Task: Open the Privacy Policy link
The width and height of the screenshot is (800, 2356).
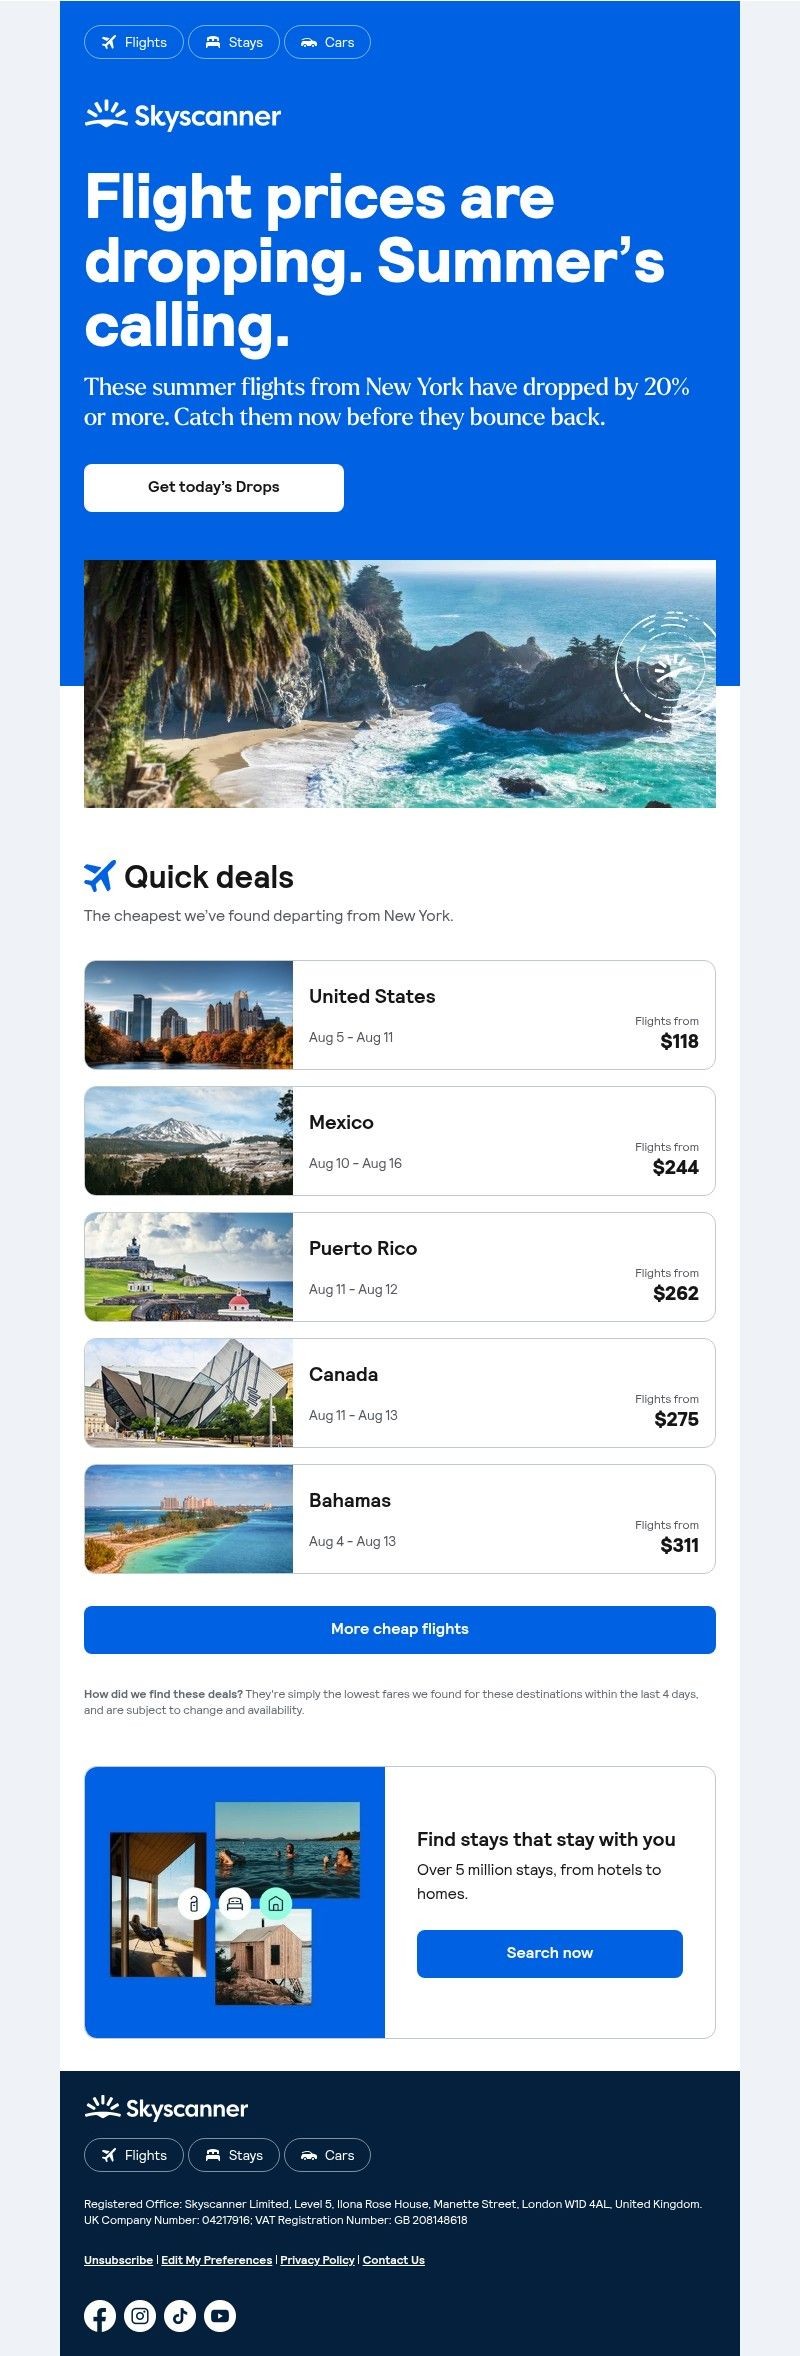Action: (317, 2260)
